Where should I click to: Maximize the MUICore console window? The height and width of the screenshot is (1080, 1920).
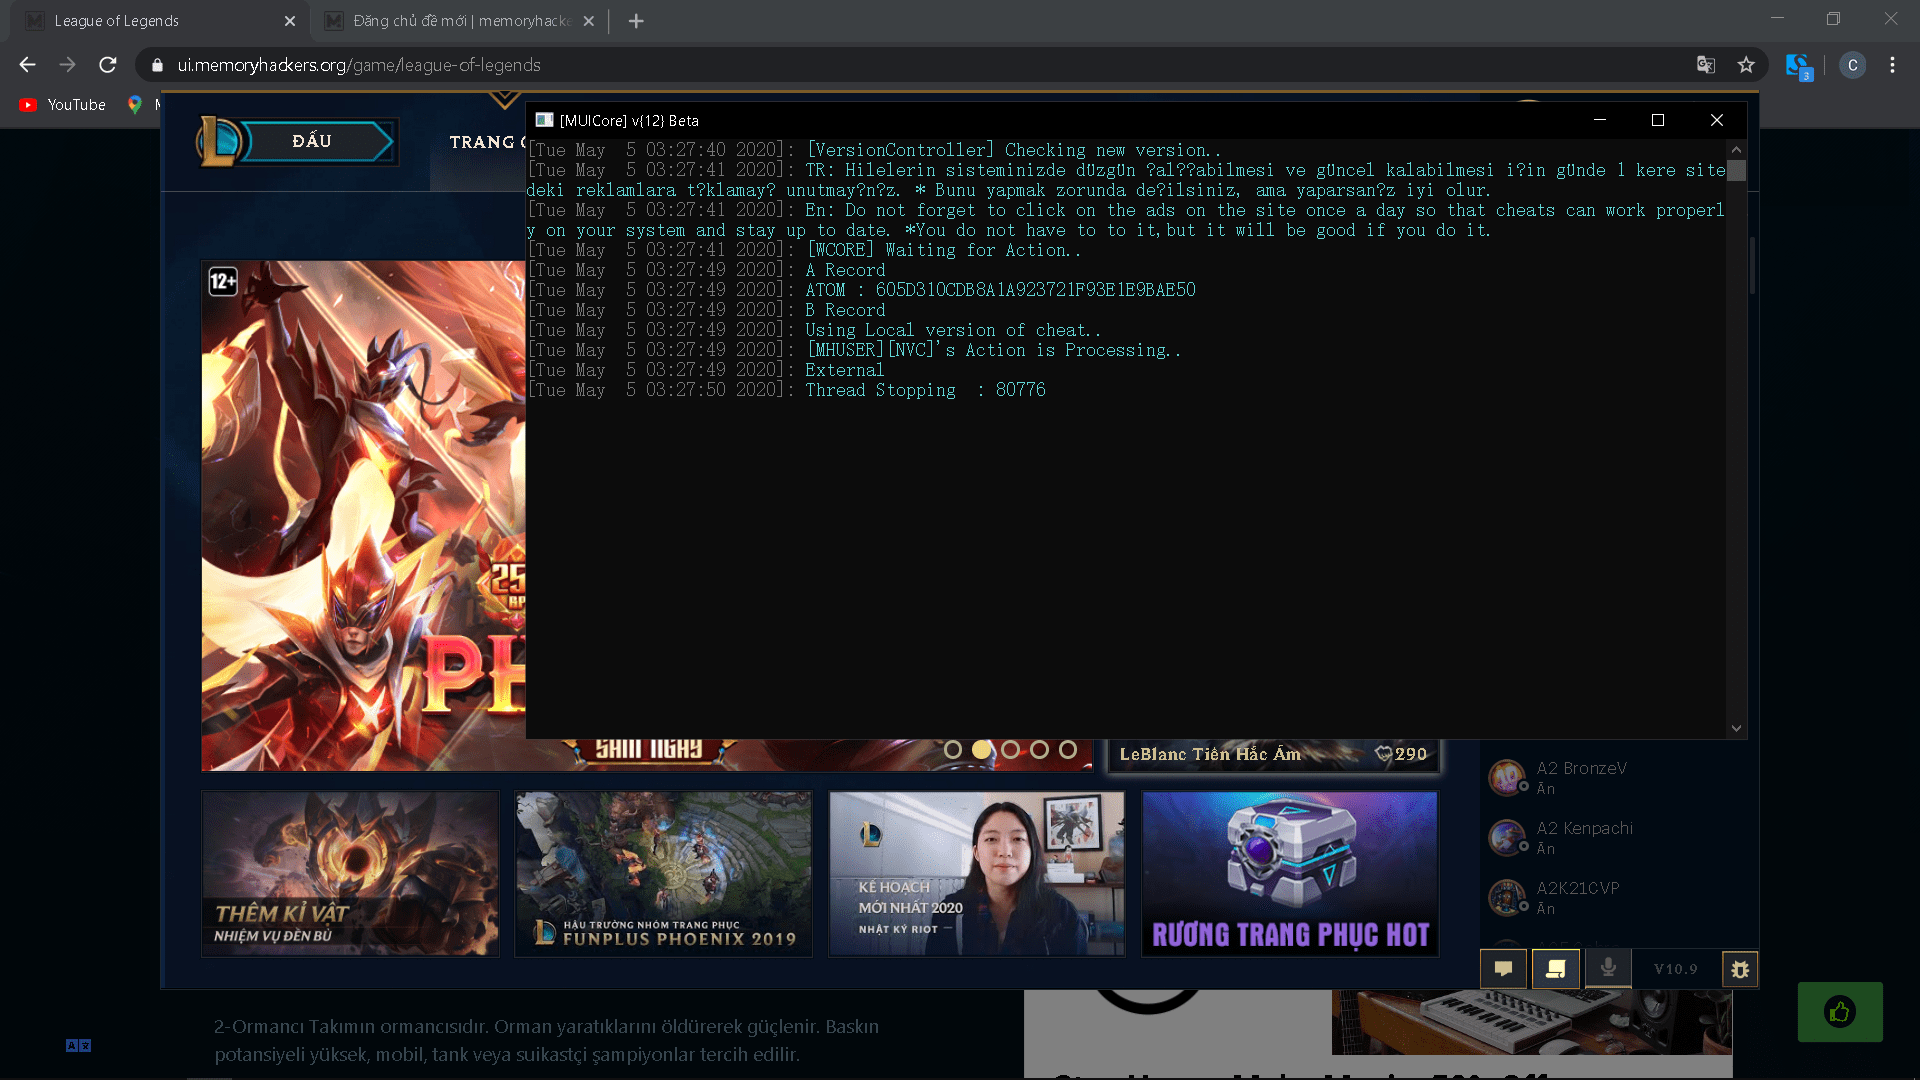(x=1658, y=120)
